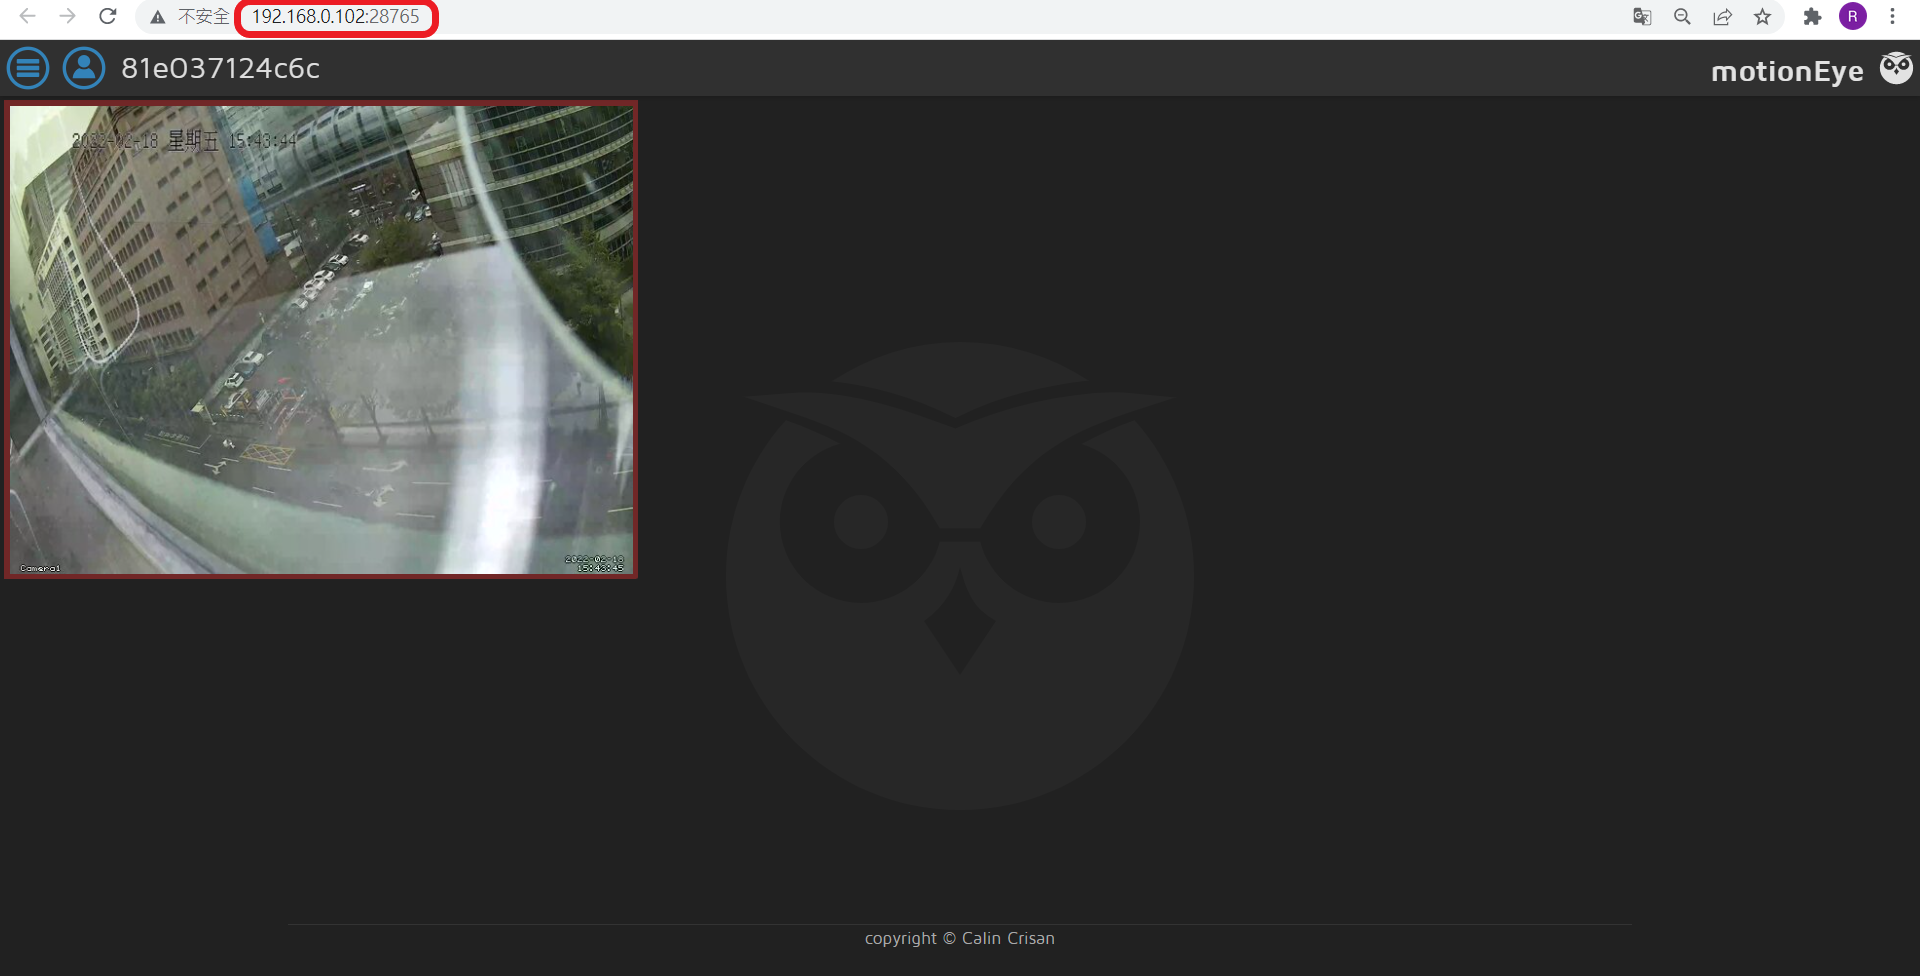This screenshot has height=976, width=1920.
Task: Go back to the previous browser page
Action: [x=28, y=16]
